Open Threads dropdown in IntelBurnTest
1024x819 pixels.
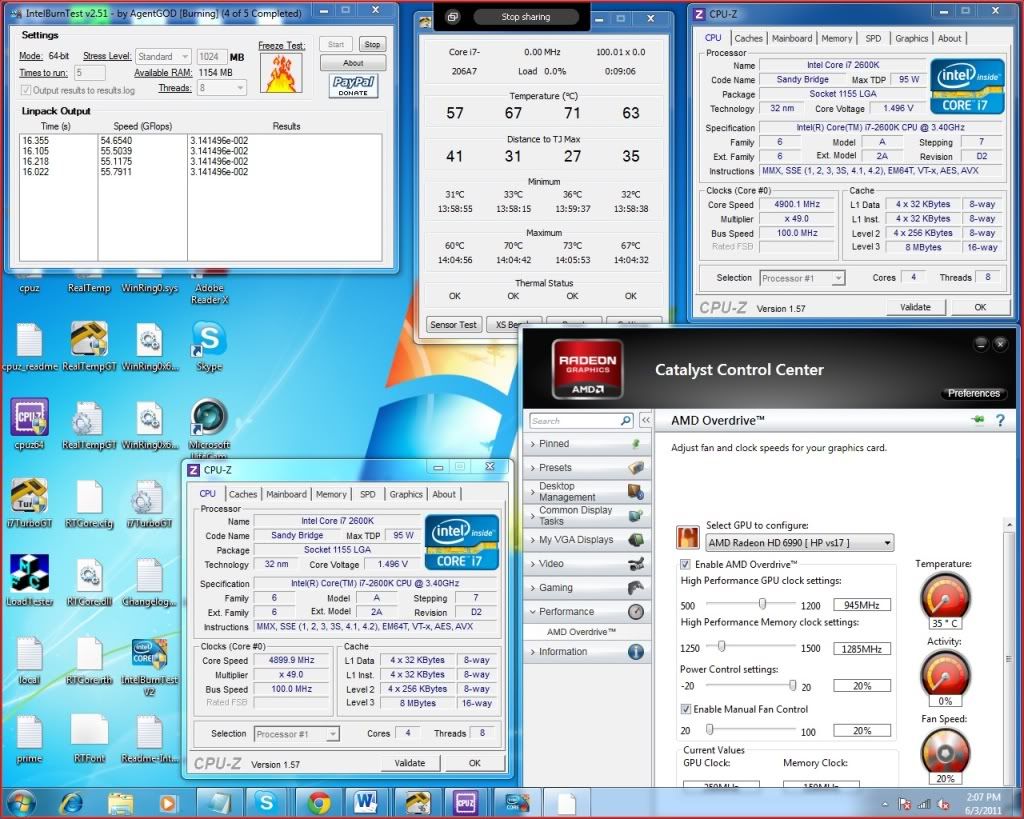(x=222, y=88)
